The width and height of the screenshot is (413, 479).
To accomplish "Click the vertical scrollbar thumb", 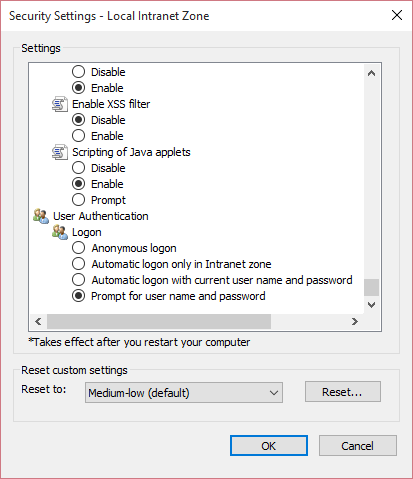I will [x=371, y=287].
